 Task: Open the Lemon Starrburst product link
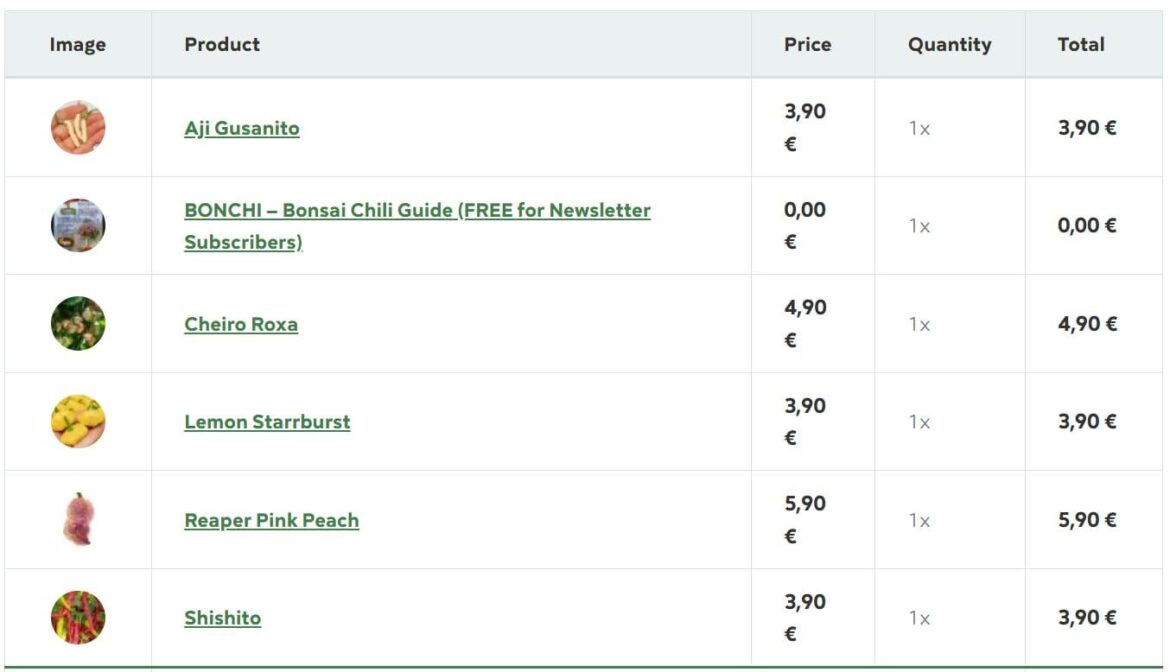[266, 422]
